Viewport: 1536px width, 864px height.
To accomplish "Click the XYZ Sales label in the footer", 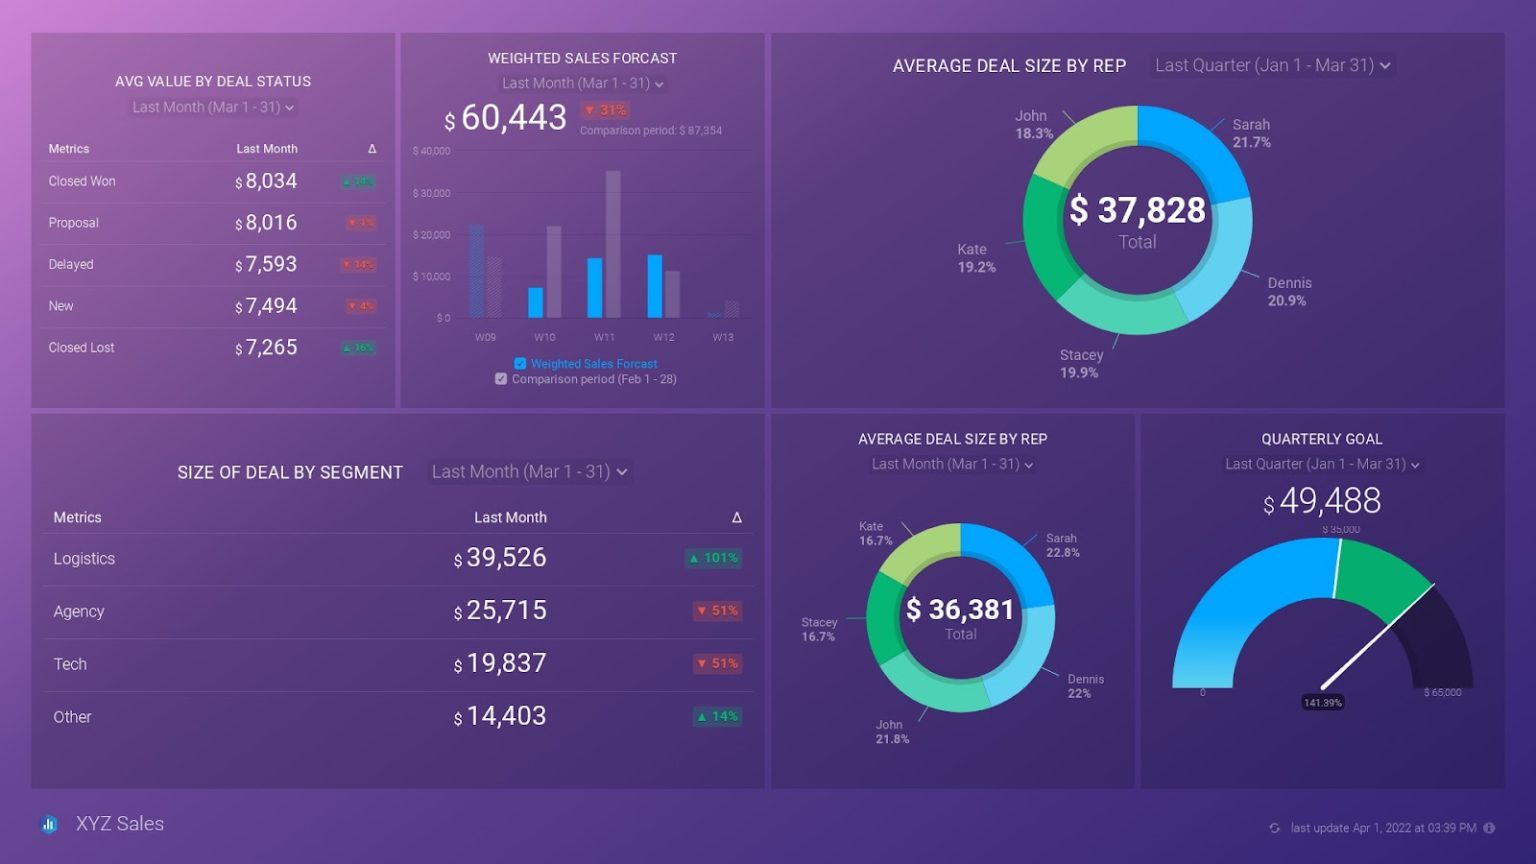I will tap(120, 823).
